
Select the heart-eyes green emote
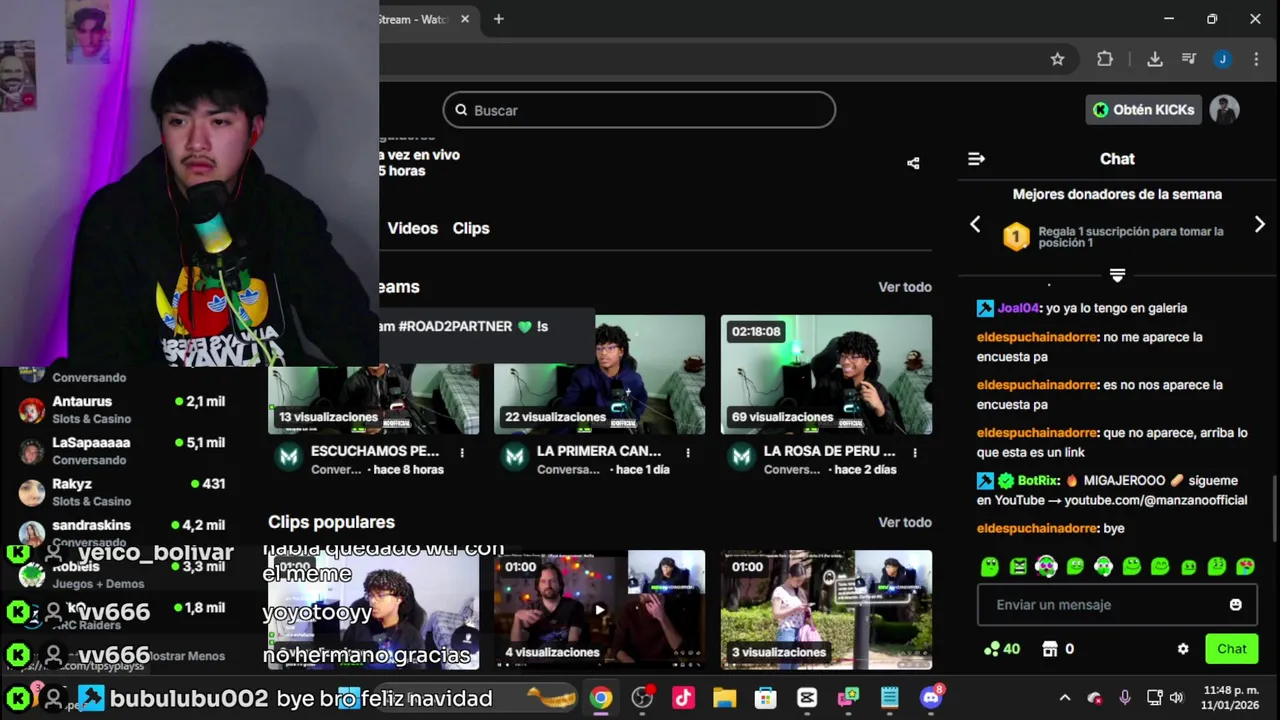[1245, 567]
